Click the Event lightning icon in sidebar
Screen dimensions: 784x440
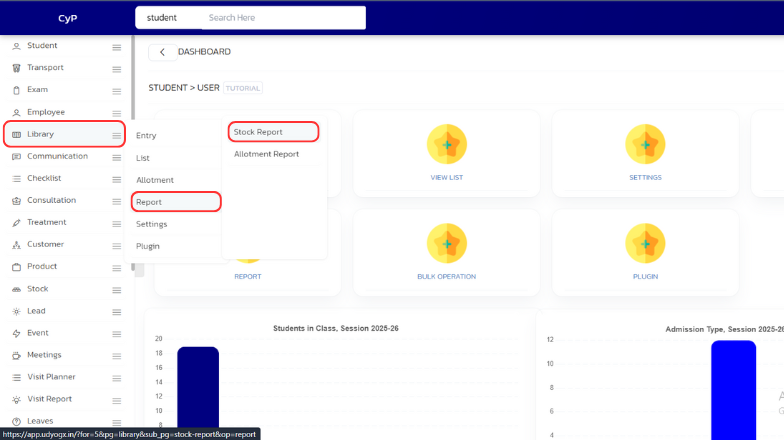[x=16, y=333]
